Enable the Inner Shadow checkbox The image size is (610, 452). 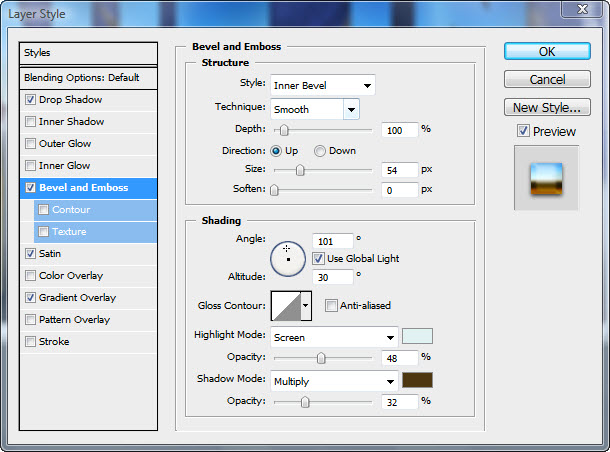click(31, 122)
